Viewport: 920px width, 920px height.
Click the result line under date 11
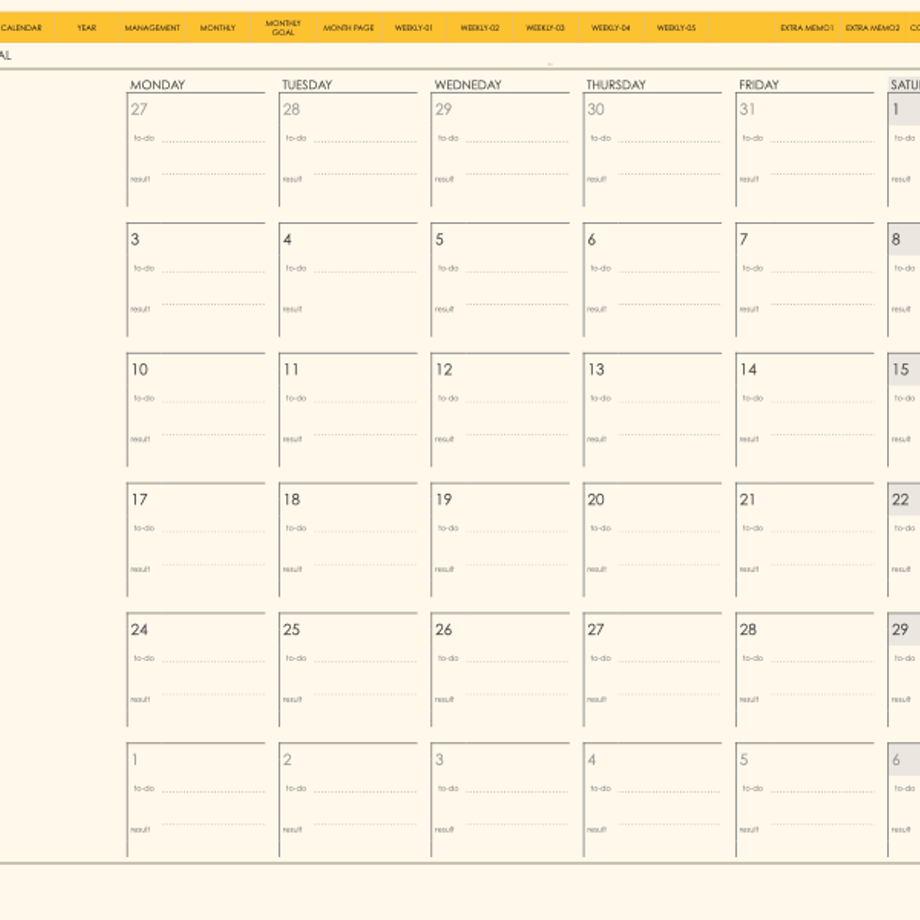coord(366,435)
